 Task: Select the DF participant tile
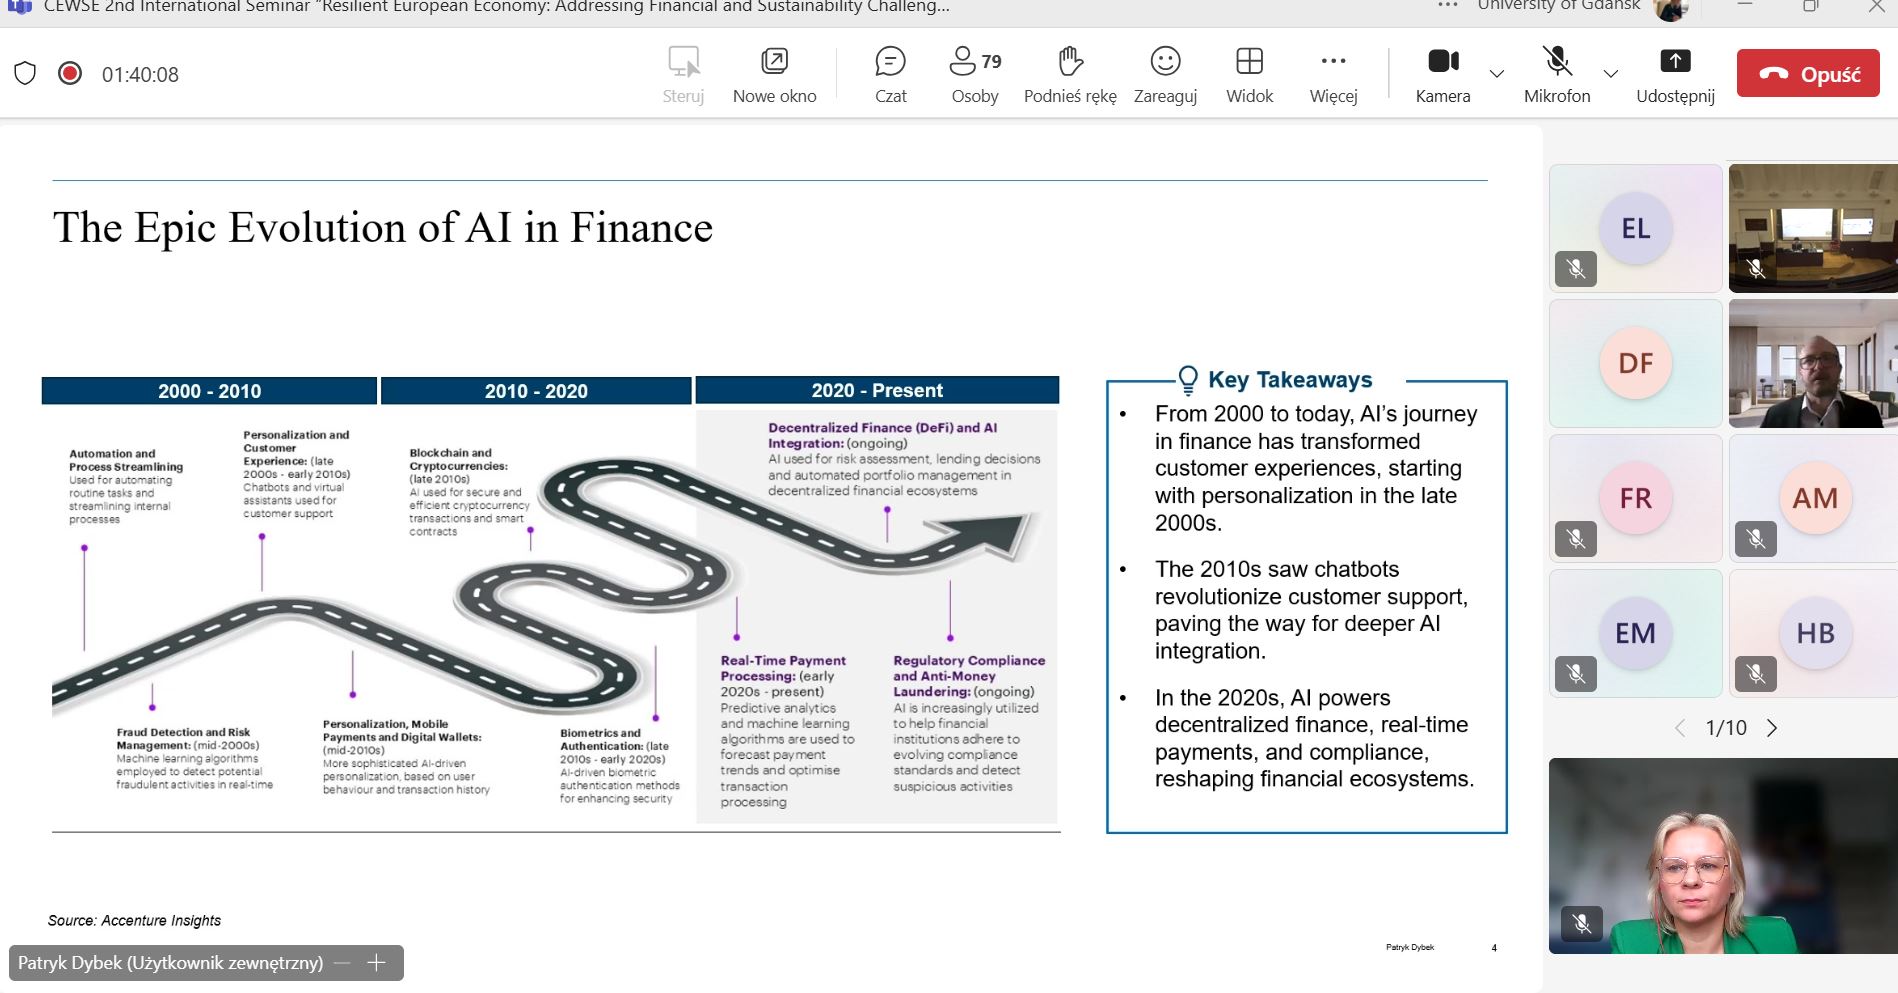[1636, 363]
